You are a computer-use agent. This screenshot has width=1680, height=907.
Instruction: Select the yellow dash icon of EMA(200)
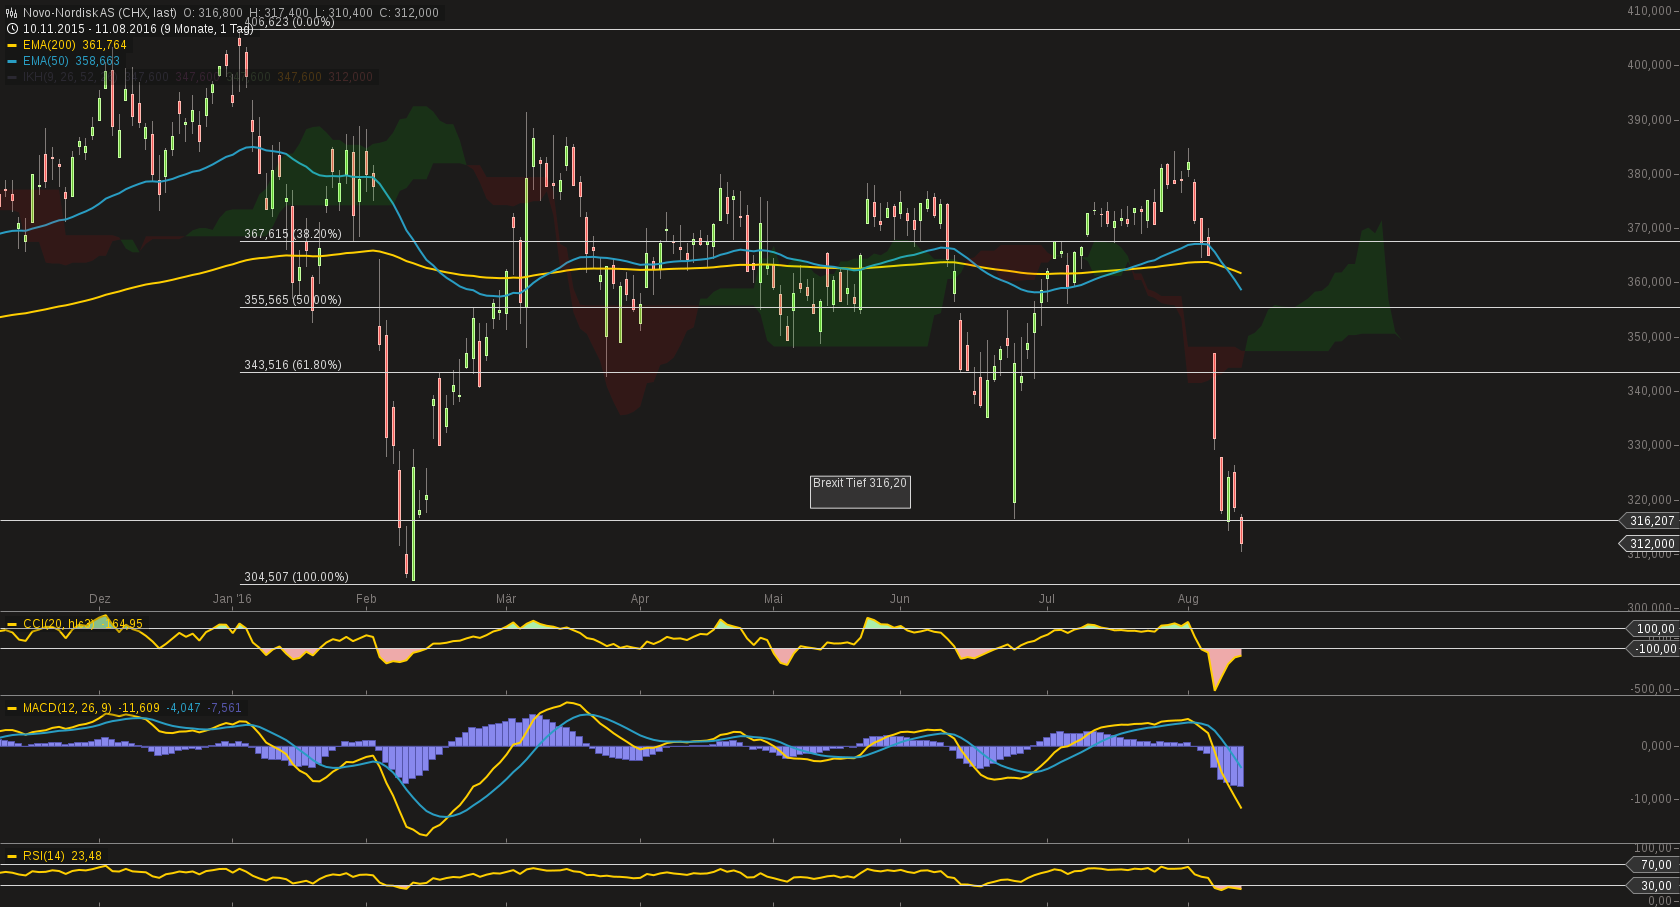pyautogui.click(x=11, y=45)
